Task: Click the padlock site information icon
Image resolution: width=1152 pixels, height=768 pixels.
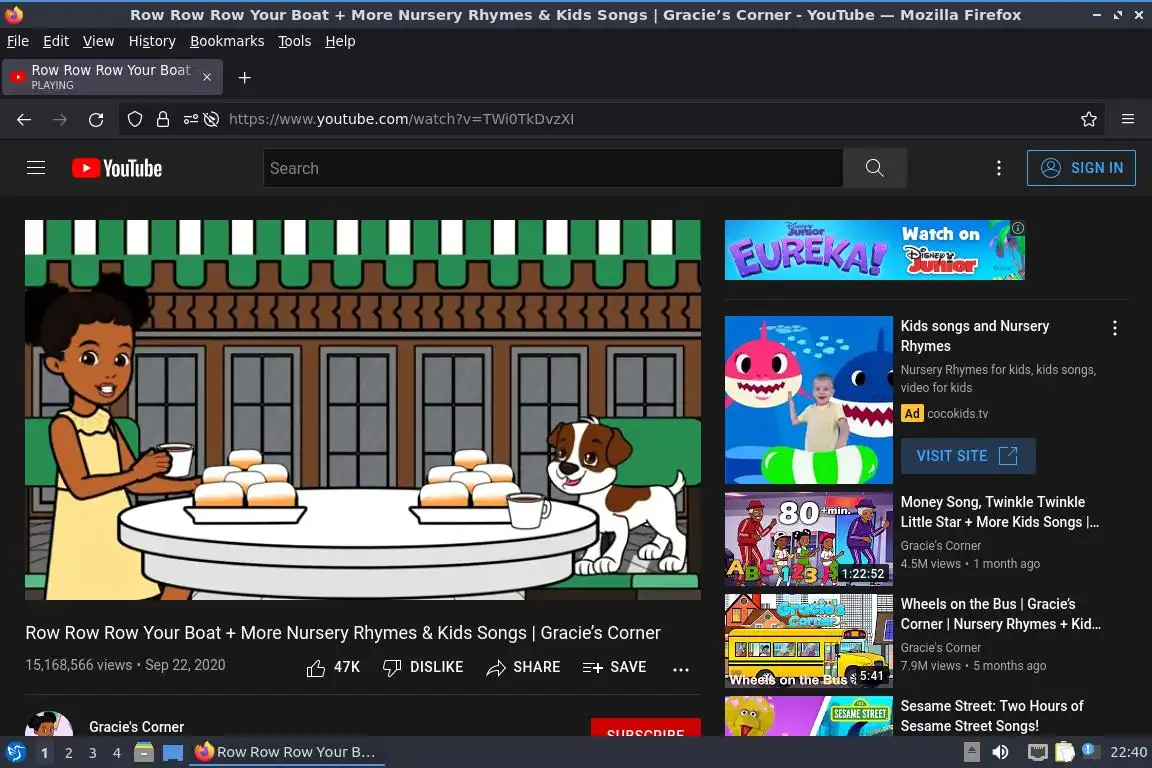Action: click(162, 119)
